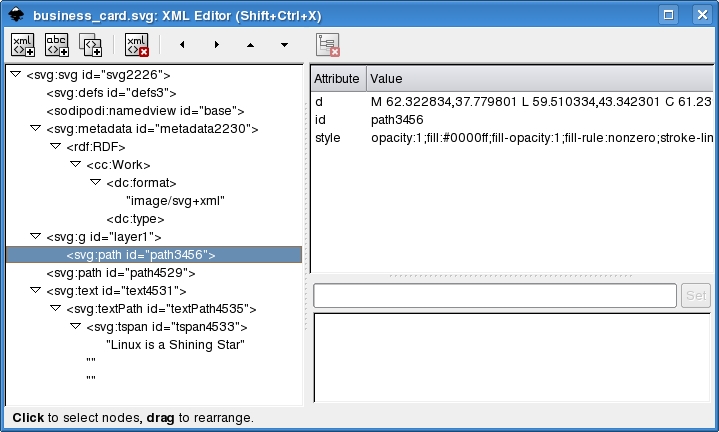
Task: Click the delete attribute icon
Action: pos(328,45)
